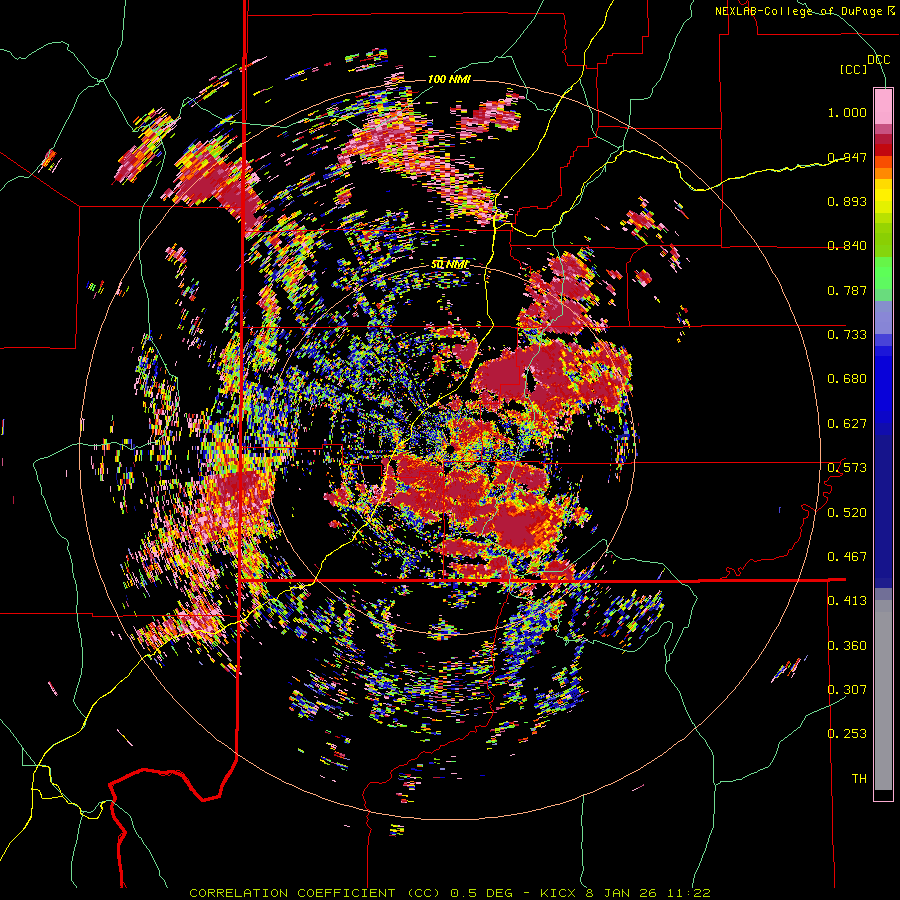900x900 pixels.
Task: Click the 100 NMI range ring label
Action: pyautogui.click(x=449, y=79)
